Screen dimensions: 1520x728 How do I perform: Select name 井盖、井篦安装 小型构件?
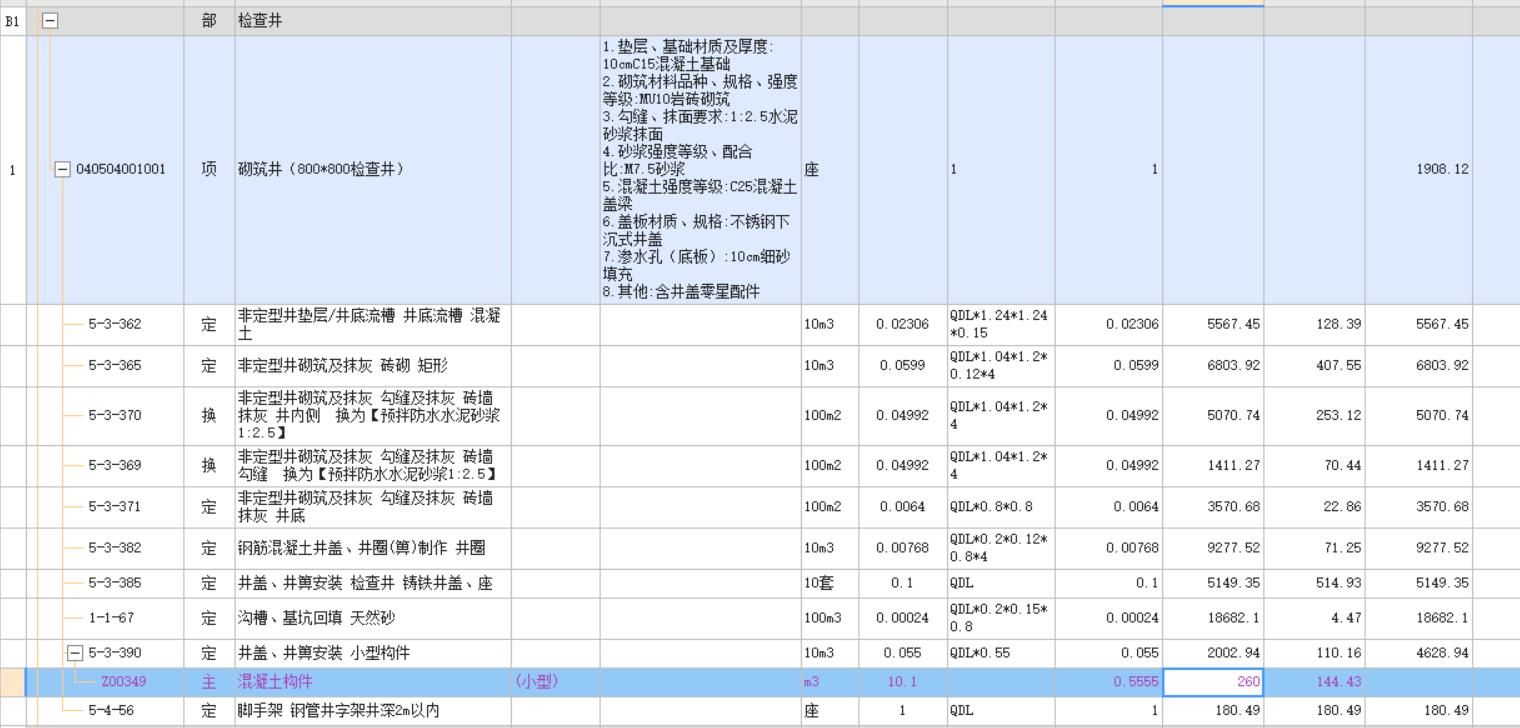click(x=324, y=653)
